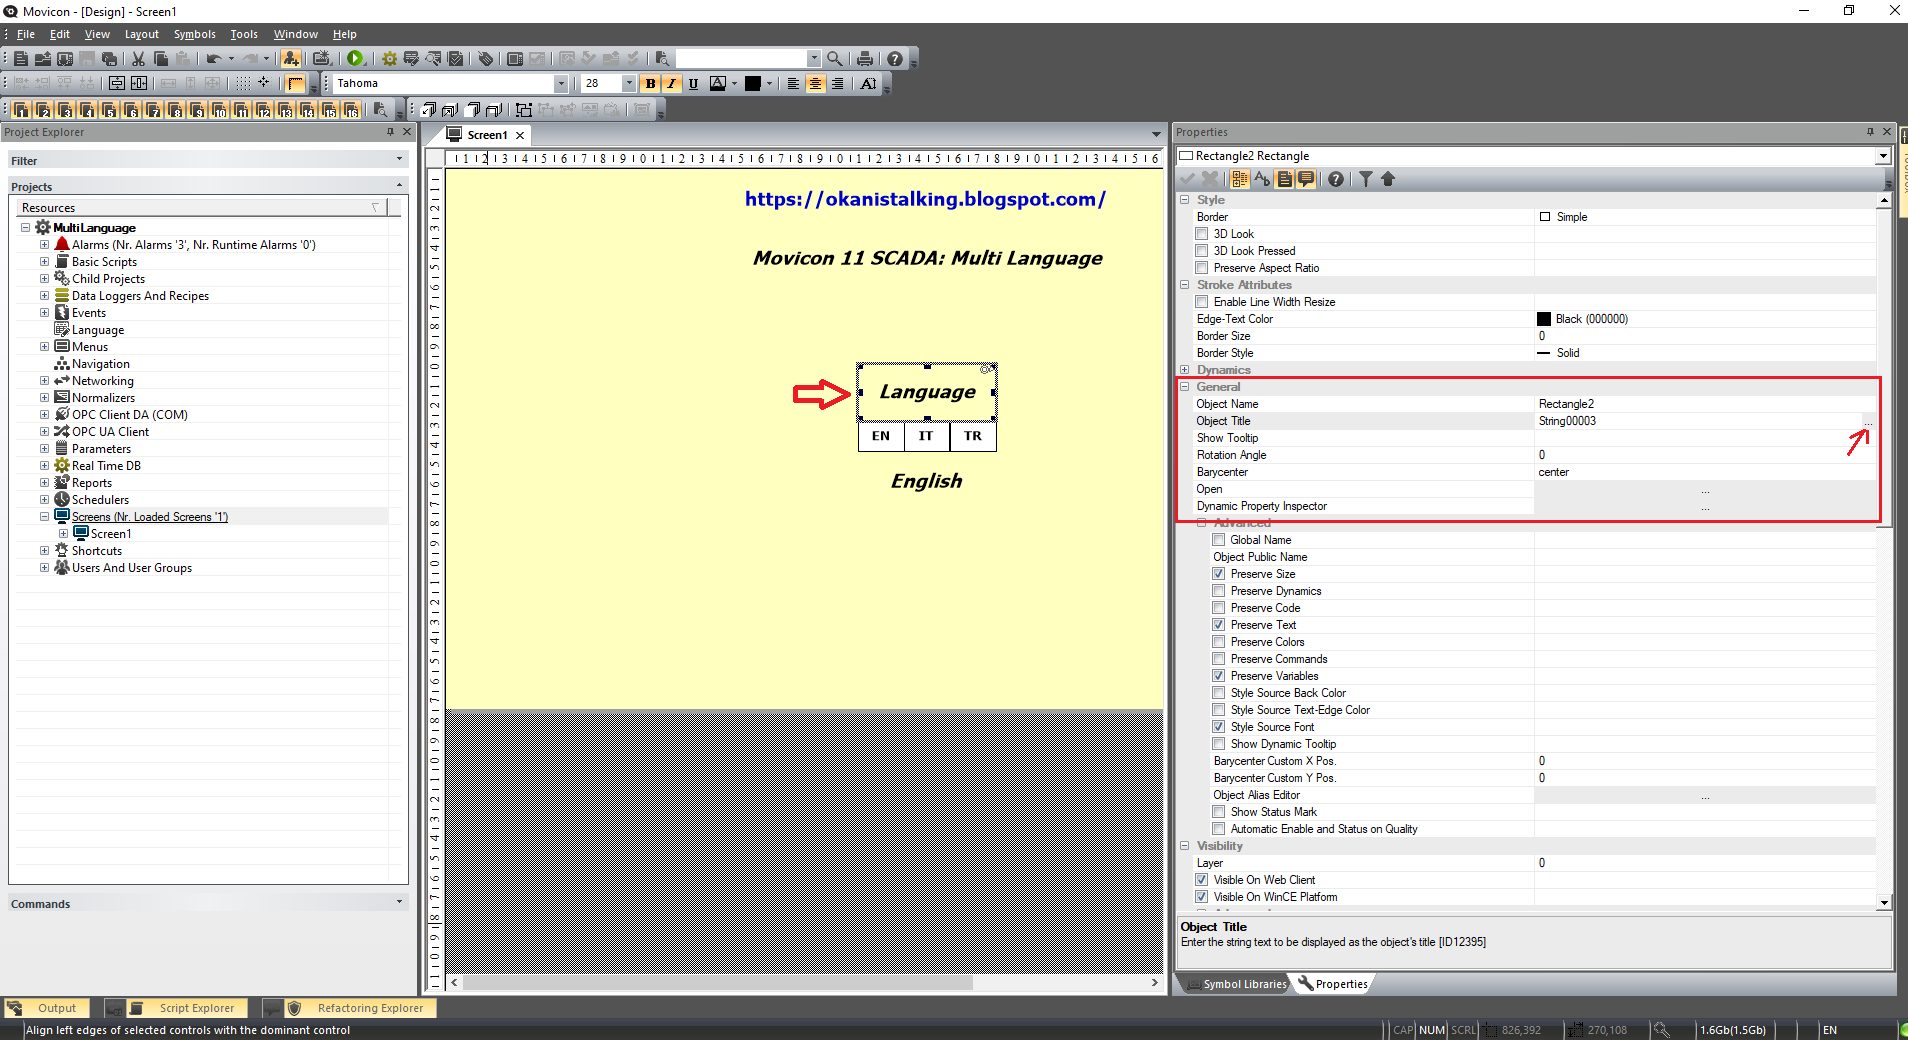Open the Tools menu
The width and height of the screenshot is (1908, 1040).
click(x=244, y=34)
